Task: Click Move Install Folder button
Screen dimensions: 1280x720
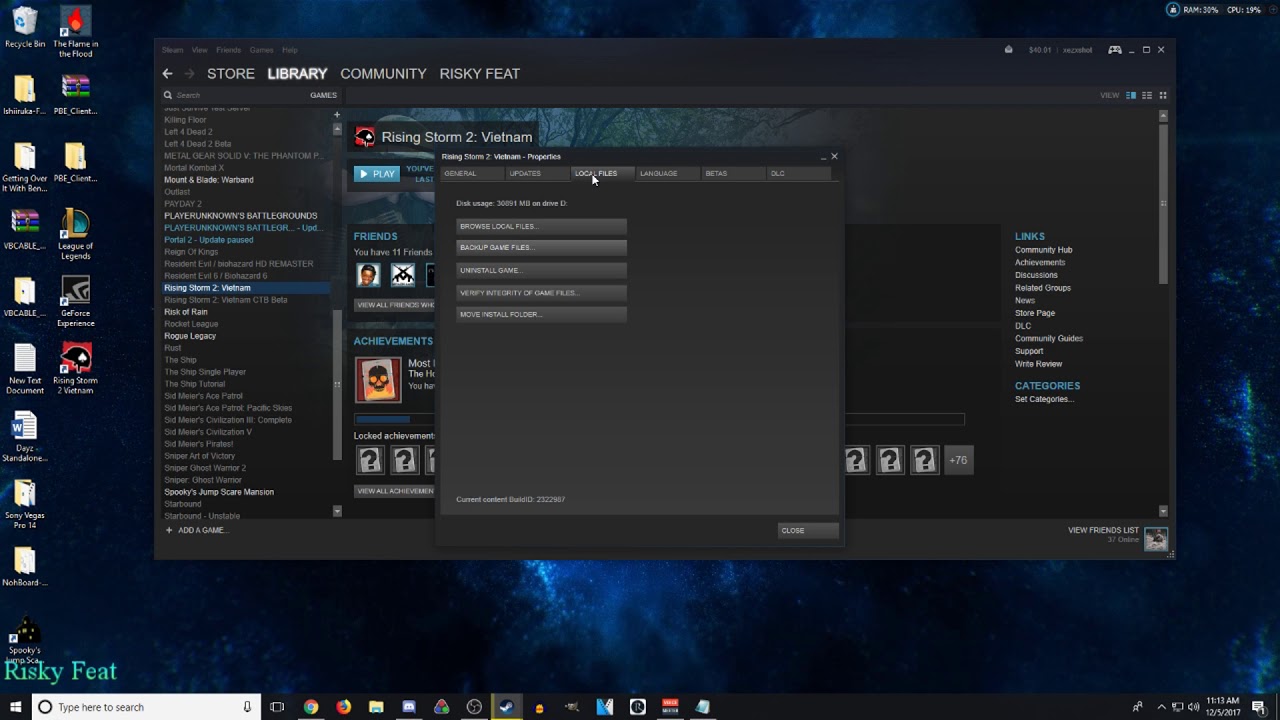Action: pyautogui.click(x=541, y=315)
